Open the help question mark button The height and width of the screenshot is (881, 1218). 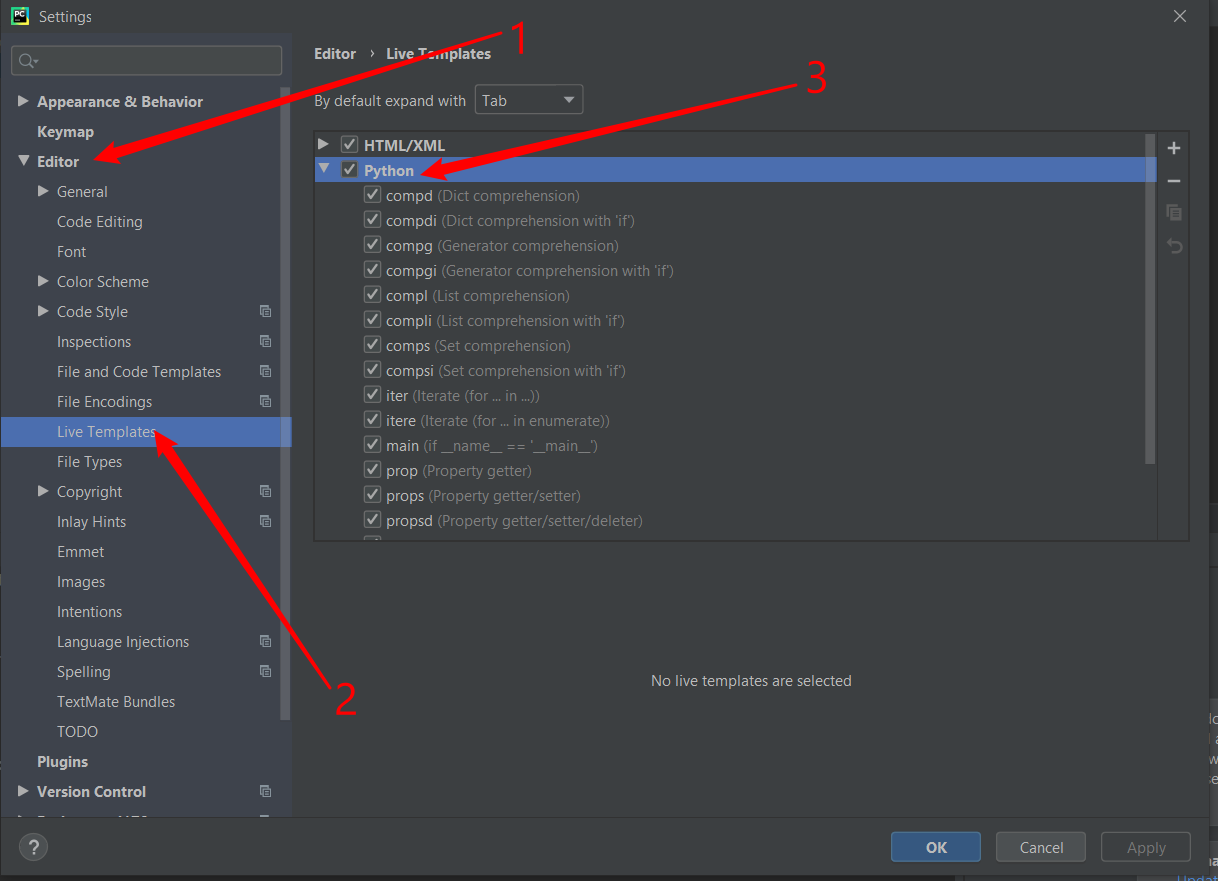click(33, 847)
